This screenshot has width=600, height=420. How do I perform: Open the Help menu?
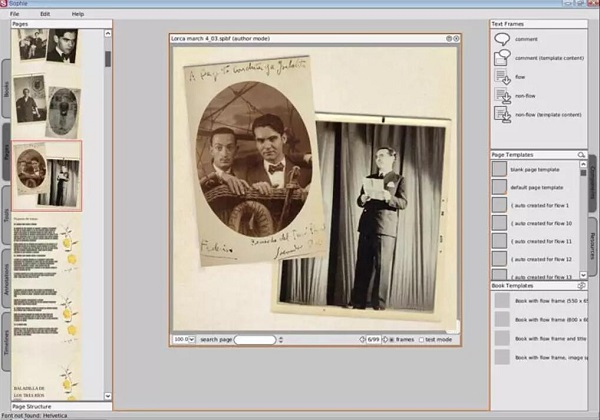click(x=78, y=14)
